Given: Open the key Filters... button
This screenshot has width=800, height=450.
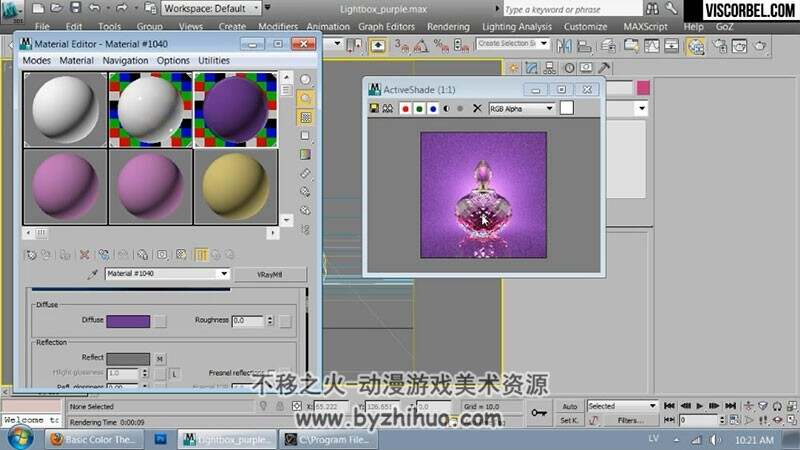Looking at the screenshot, I should [631, 420].
